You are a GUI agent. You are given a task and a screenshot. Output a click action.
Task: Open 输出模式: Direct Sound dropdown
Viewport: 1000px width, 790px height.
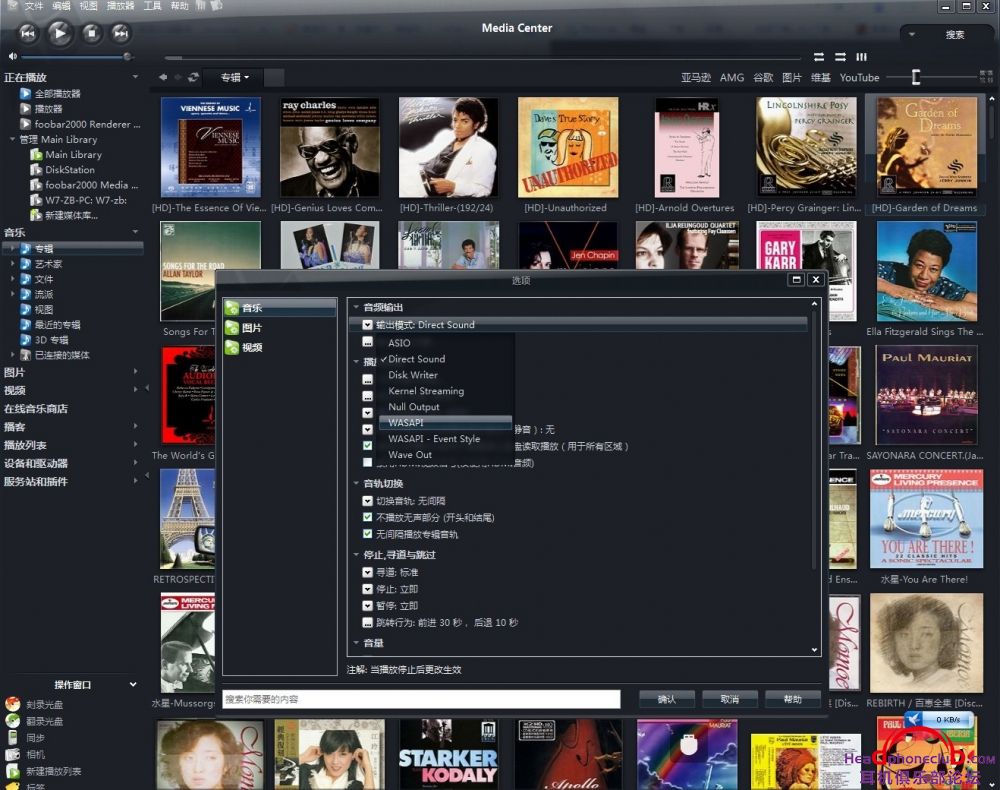coord(578,325)
